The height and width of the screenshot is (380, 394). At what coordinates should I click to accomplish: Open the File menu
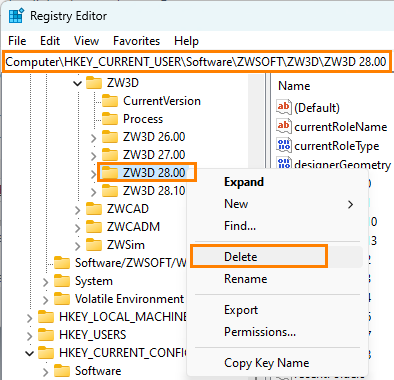[17, 41]
